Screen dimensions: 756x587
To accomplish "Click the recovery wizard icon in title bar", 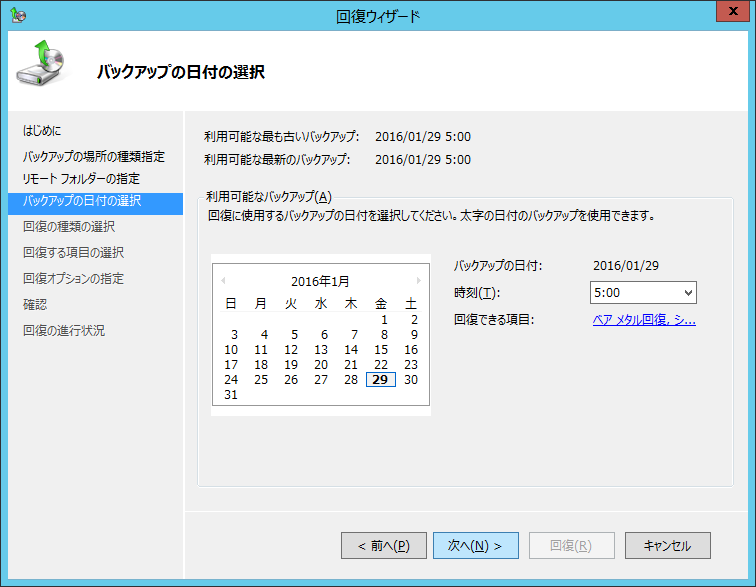I will point(17,14).
